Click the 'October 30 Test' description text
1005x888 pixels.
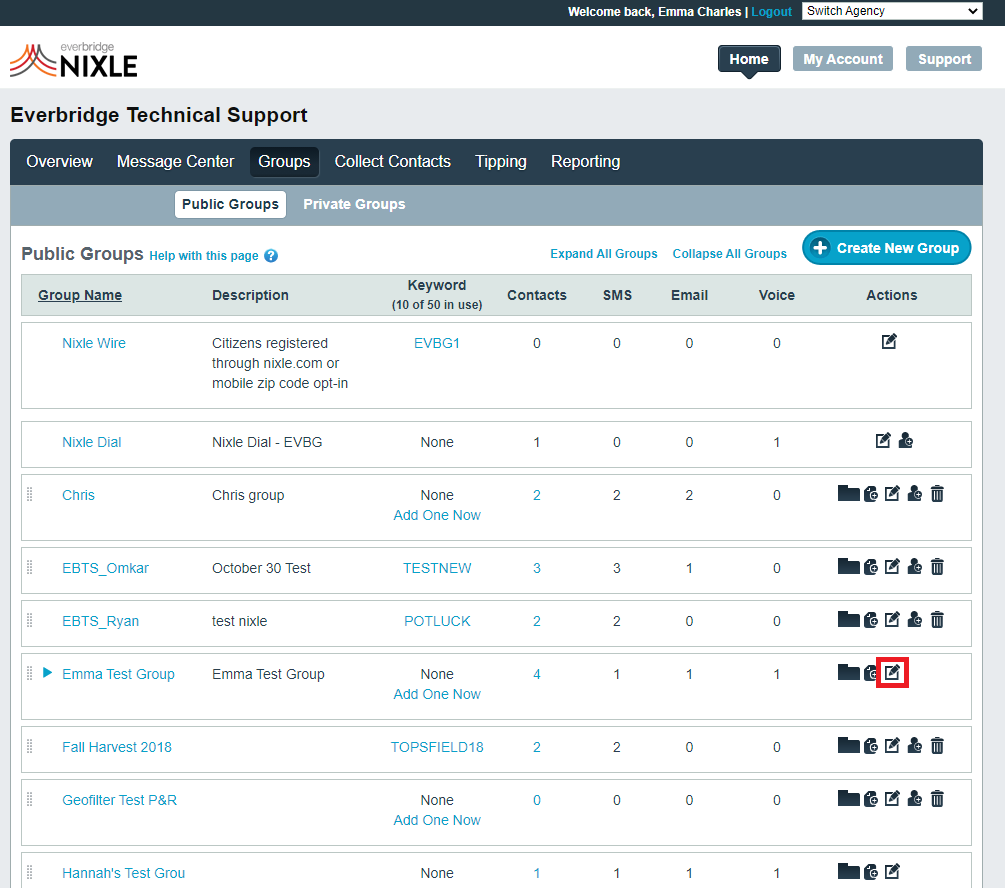(x=262, y=568)
